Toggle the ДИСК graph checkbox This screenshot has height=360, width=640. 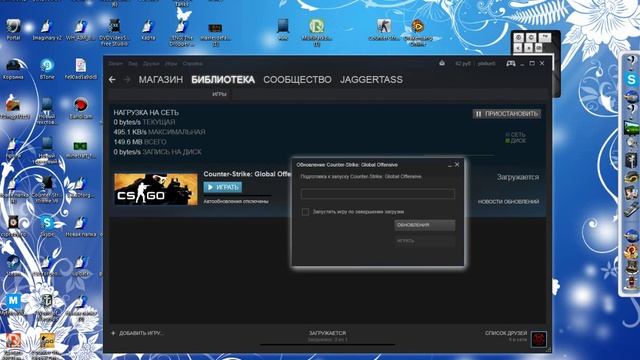tap(507, 141)
